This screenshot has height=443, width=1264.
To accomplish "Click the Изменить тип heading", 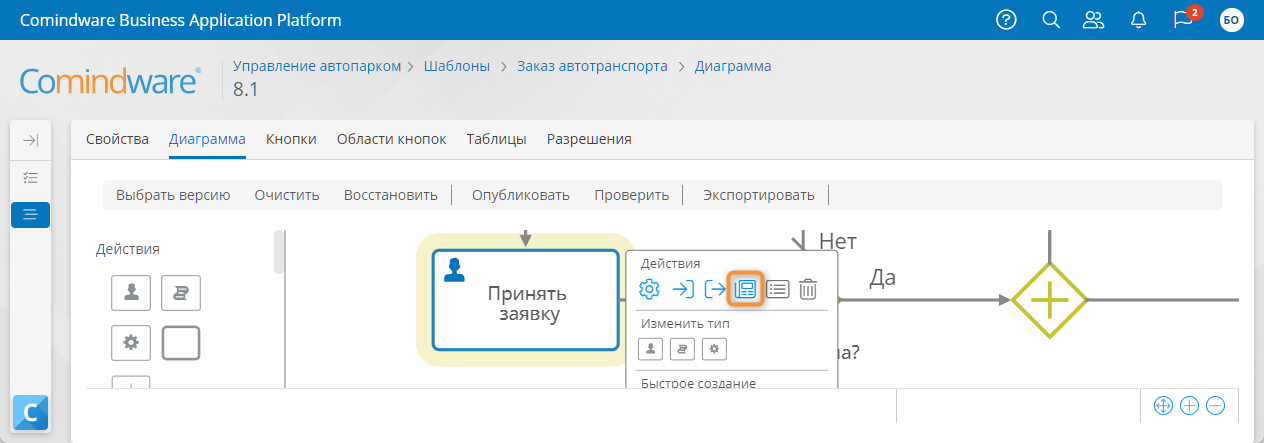I will pos(685,323).
